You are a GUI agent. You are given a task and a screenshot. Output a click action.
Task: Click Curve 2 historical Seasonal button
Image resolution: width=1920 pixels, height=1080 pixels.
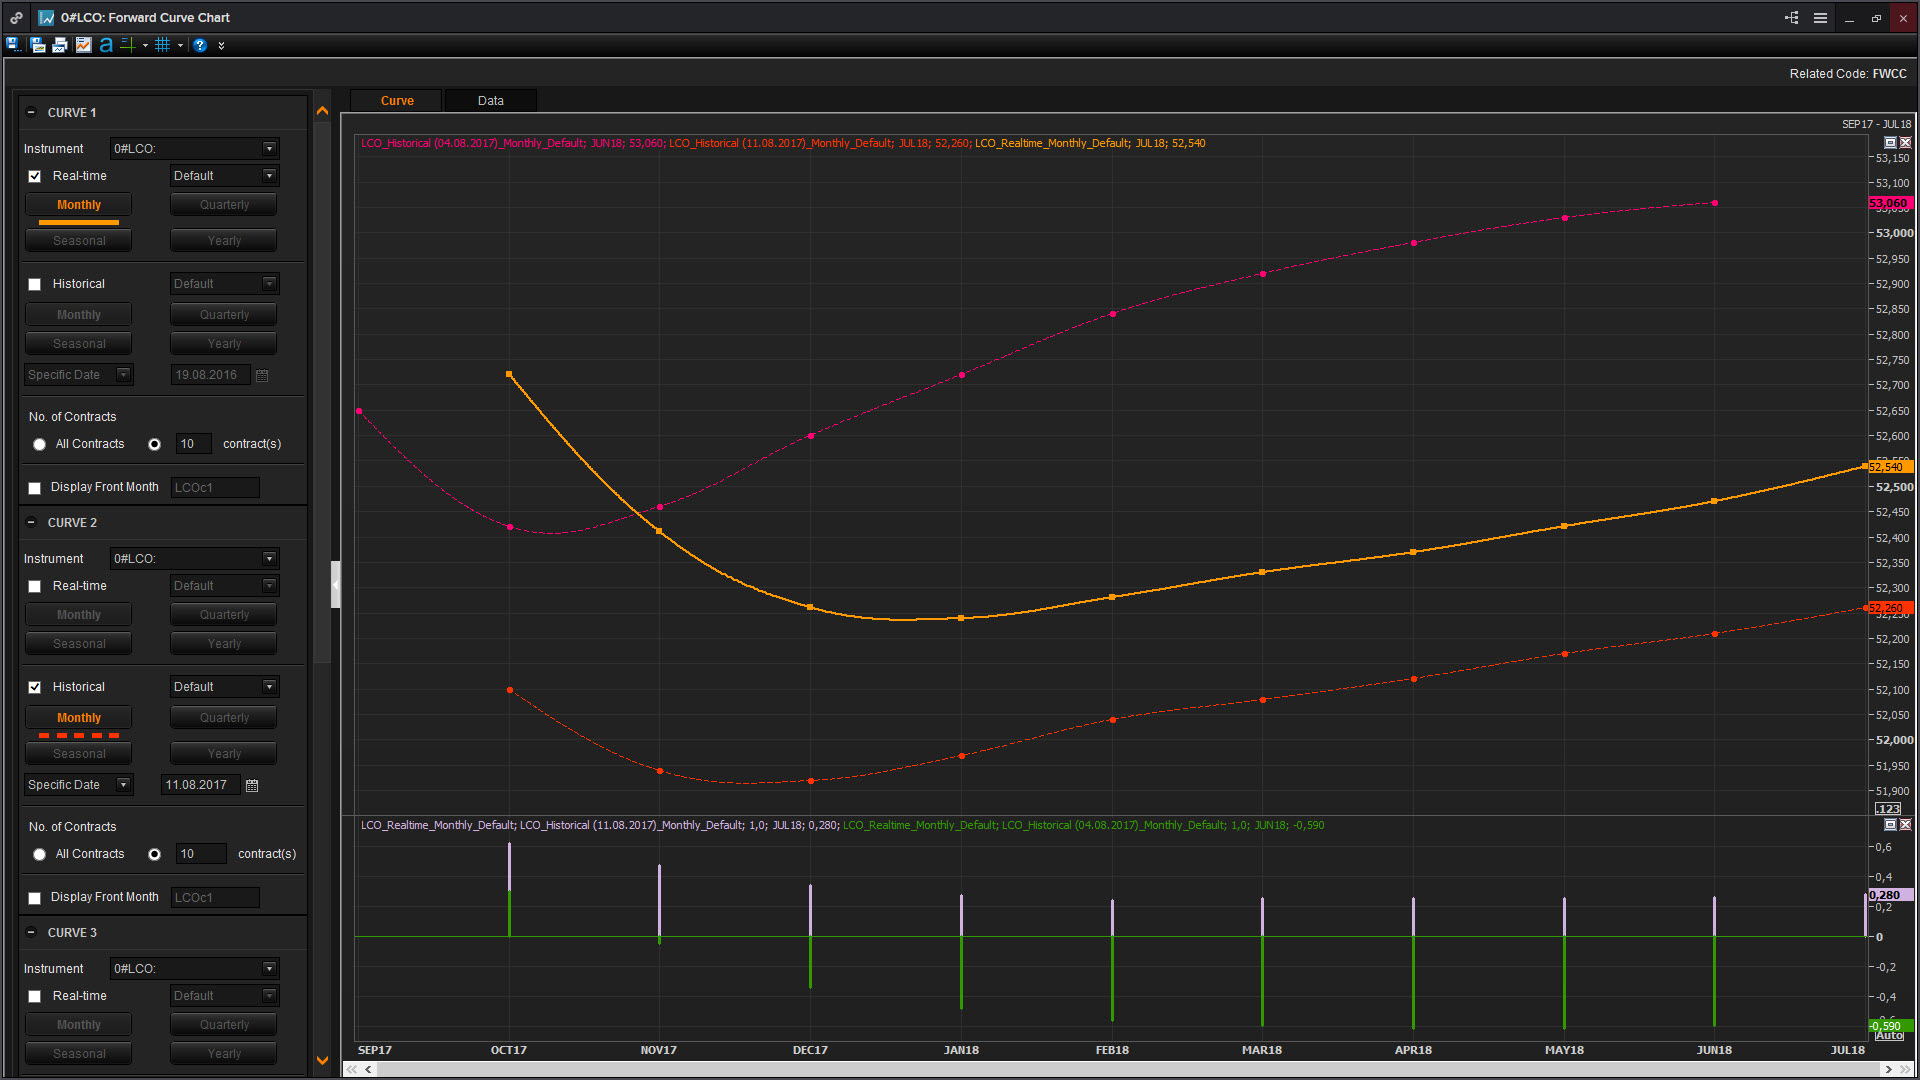pyautogui.click(x=79, y=754)
